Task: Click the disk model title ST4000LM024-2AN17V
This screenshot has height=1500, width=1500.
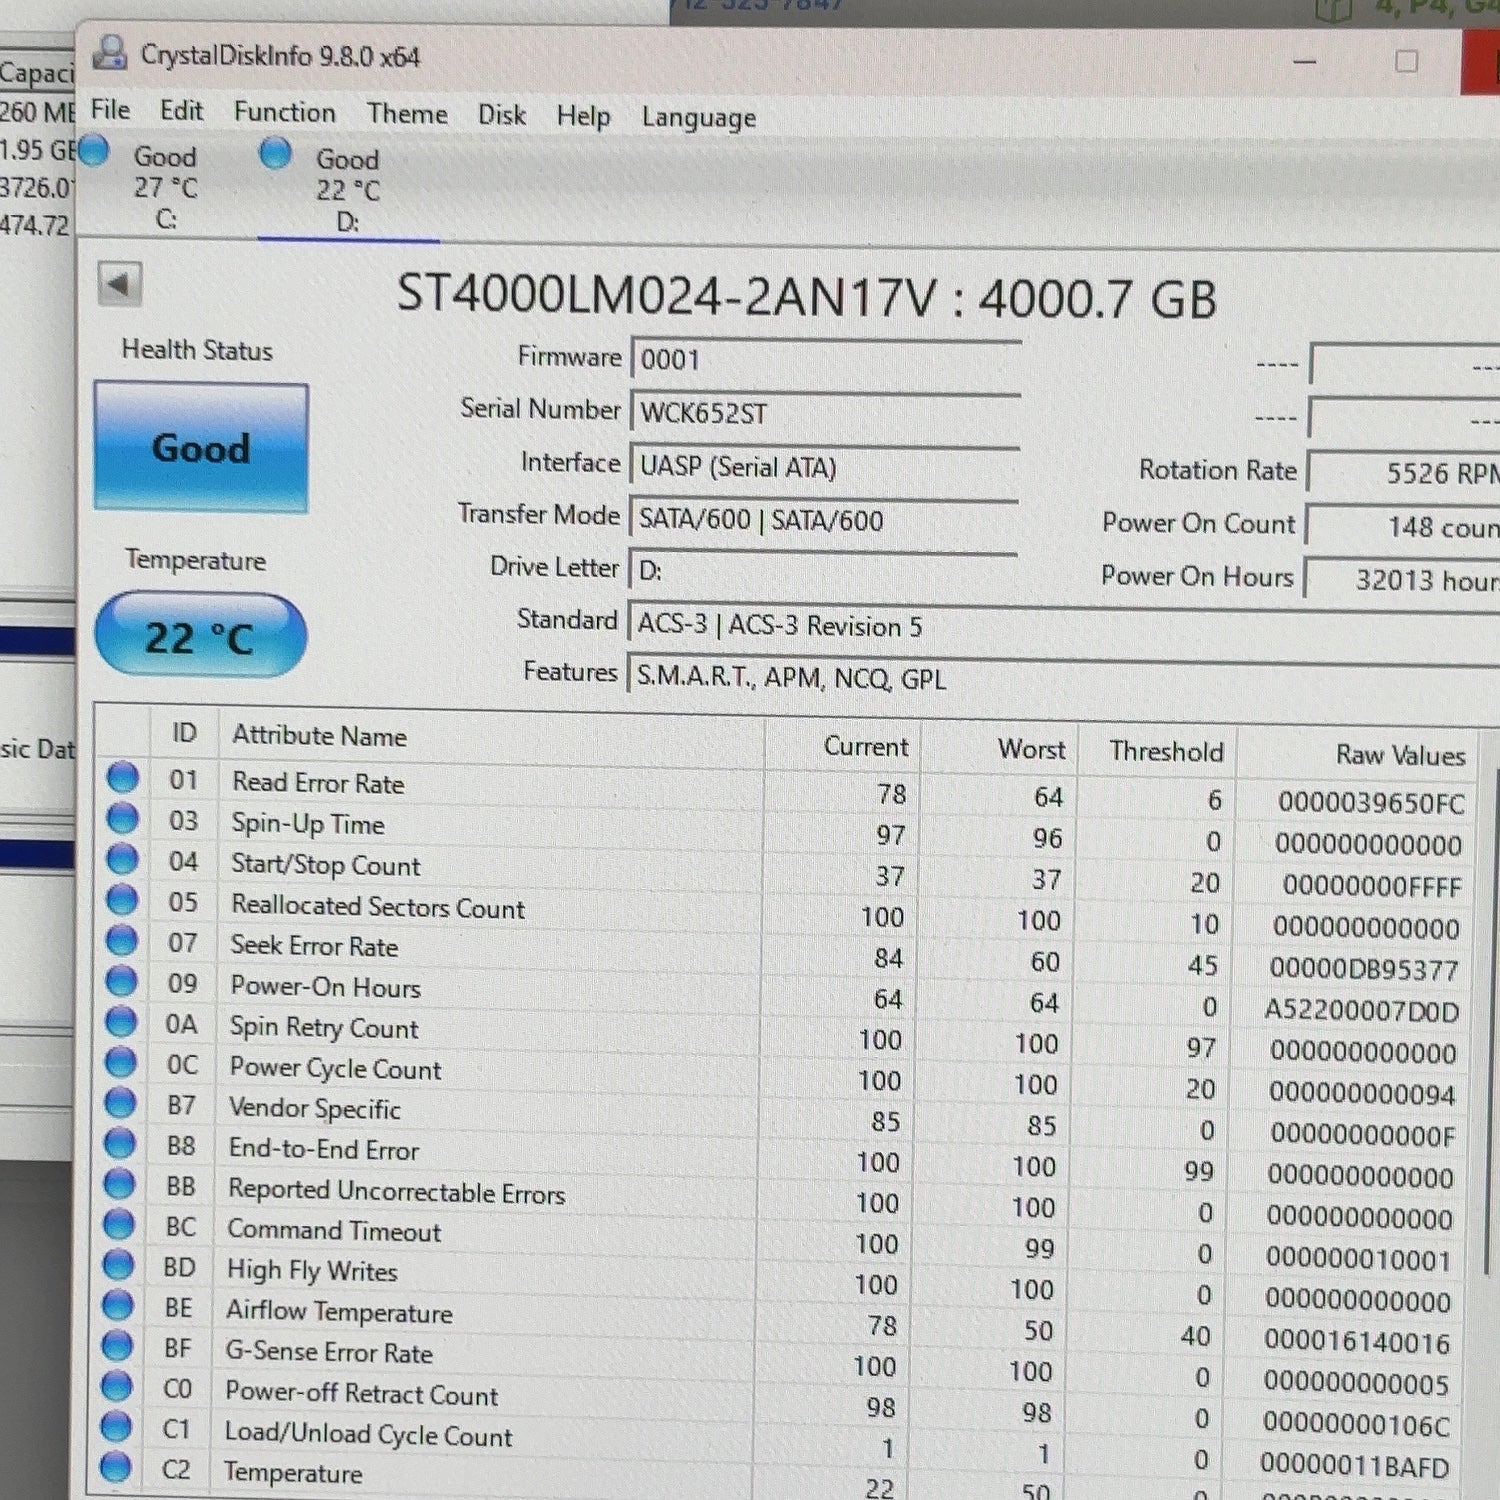Action: (x=668, y=296)
